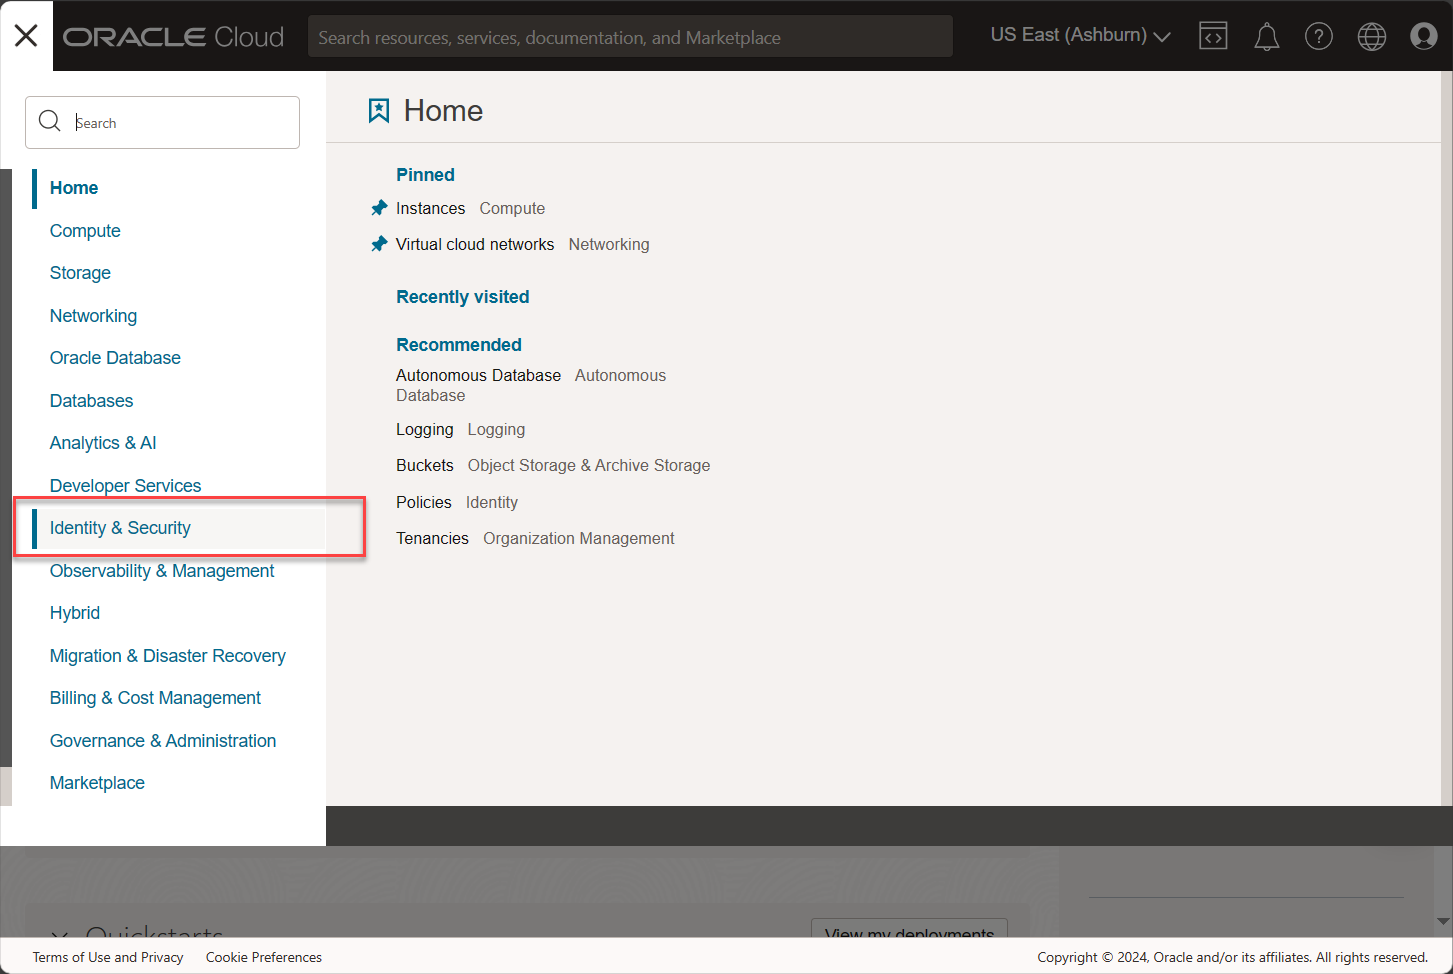Close the navigation menu with the X icon

point(26,36)
